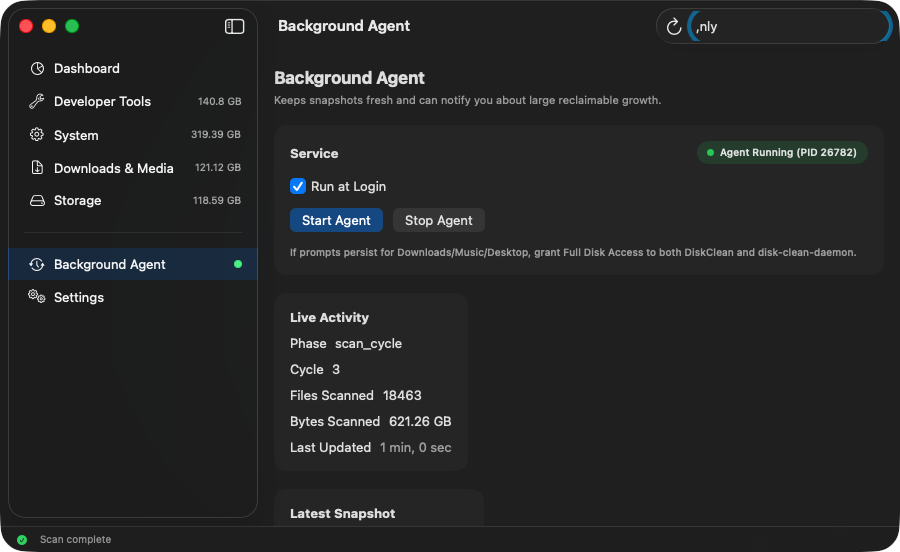Select System in the sidebar
The height and width of the screenshot is (552, 900).
tap(133, 135)
